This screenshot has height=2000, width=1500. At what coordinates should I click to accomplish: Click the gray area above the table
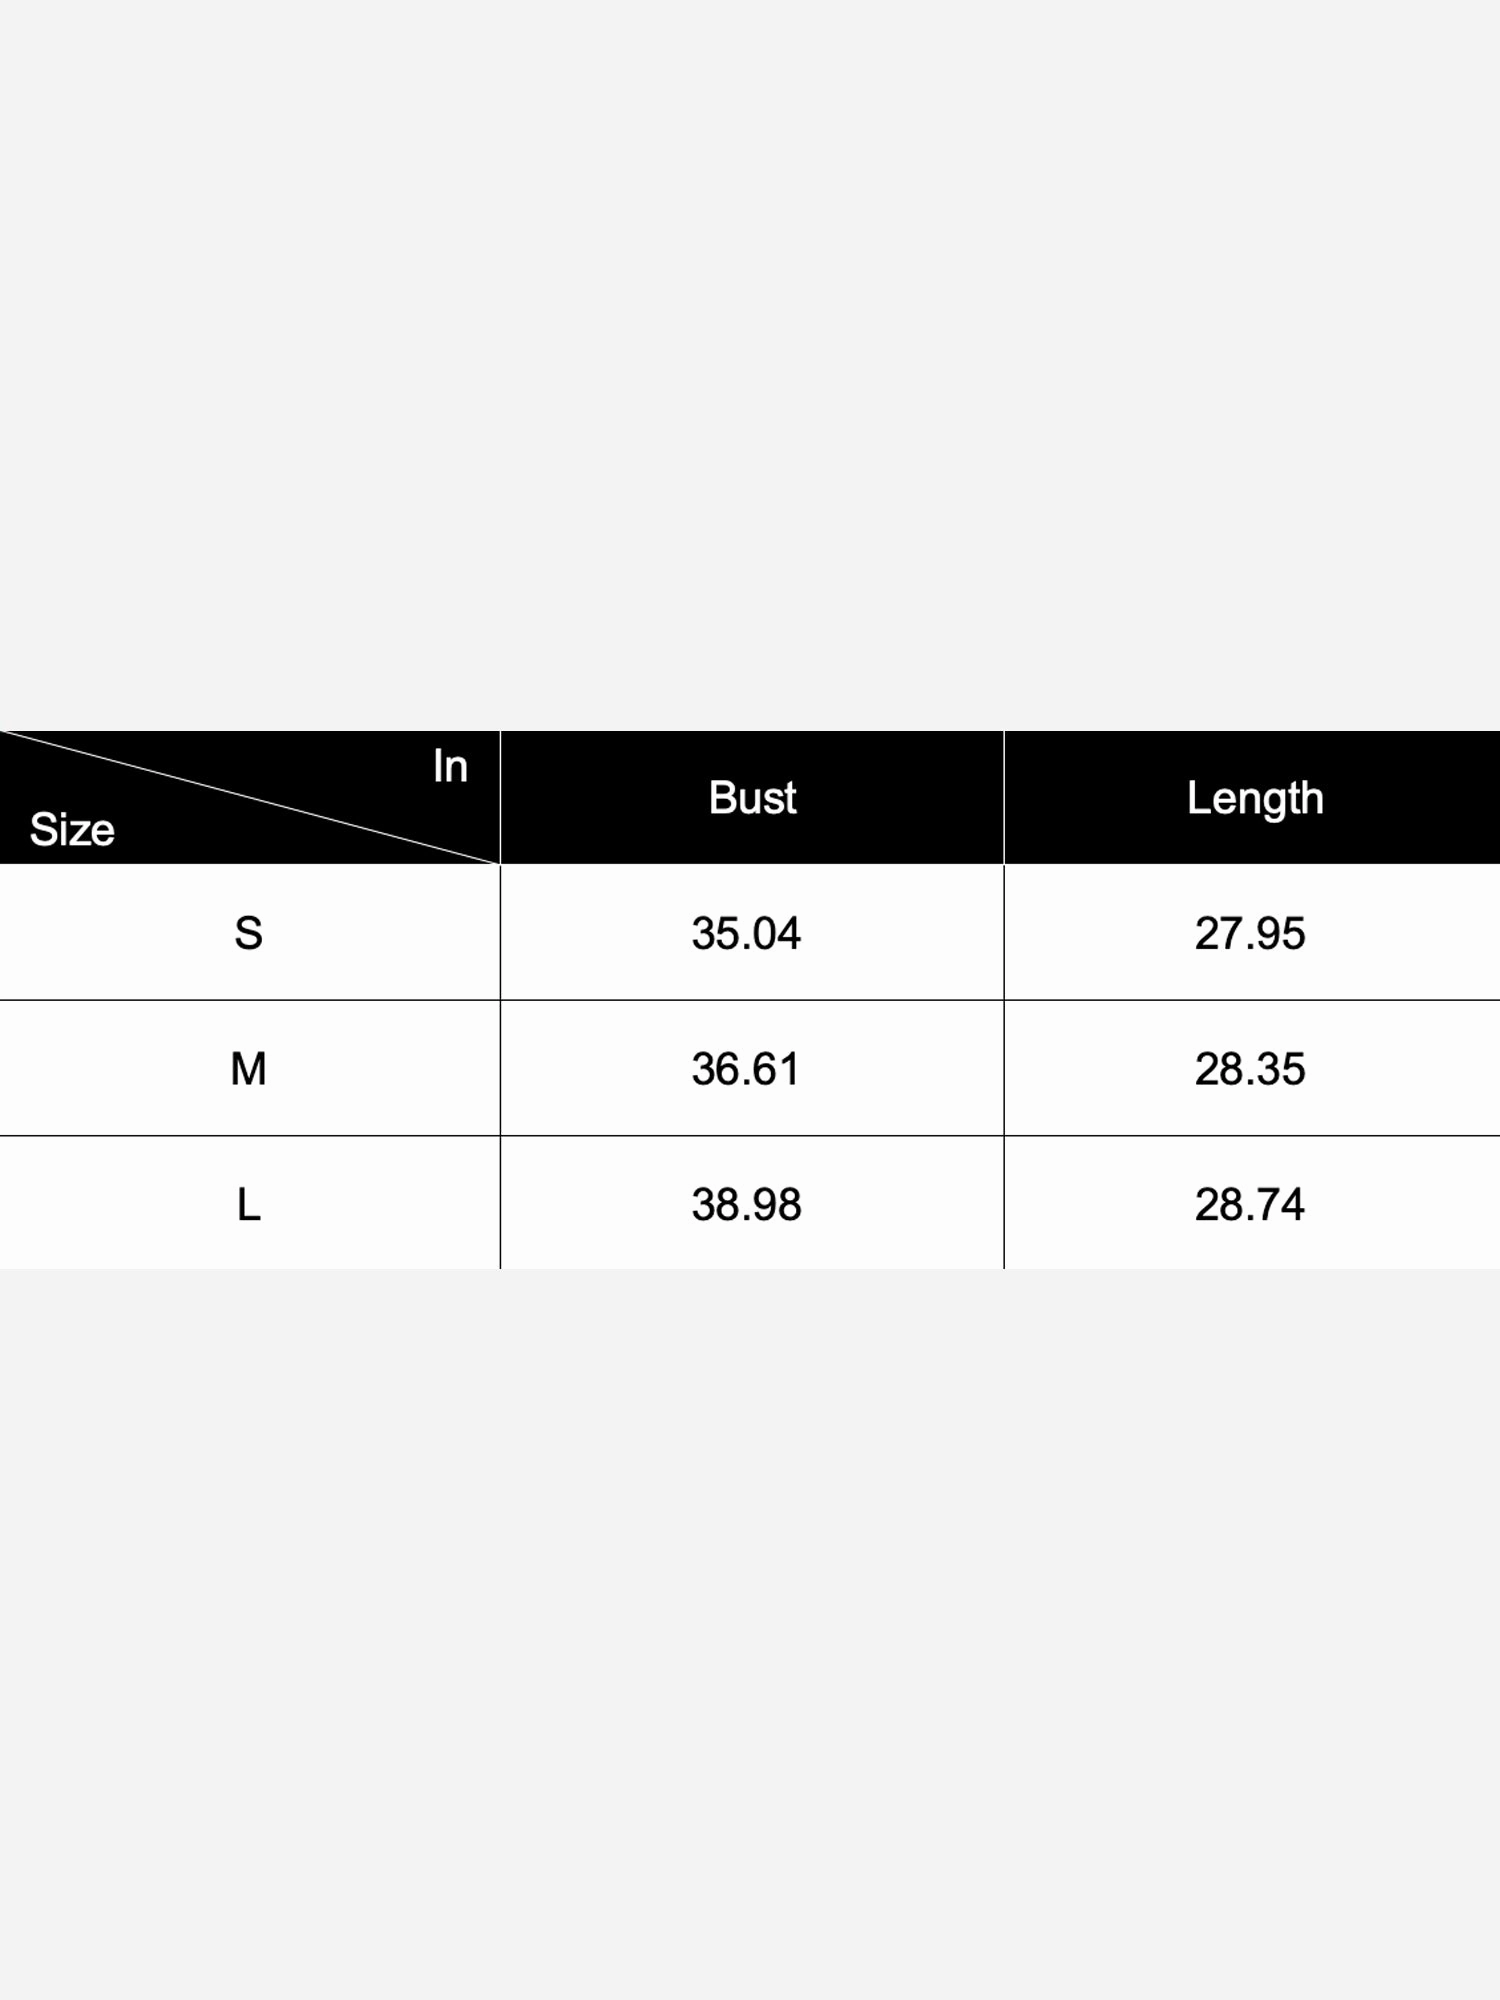pos(750,365)
